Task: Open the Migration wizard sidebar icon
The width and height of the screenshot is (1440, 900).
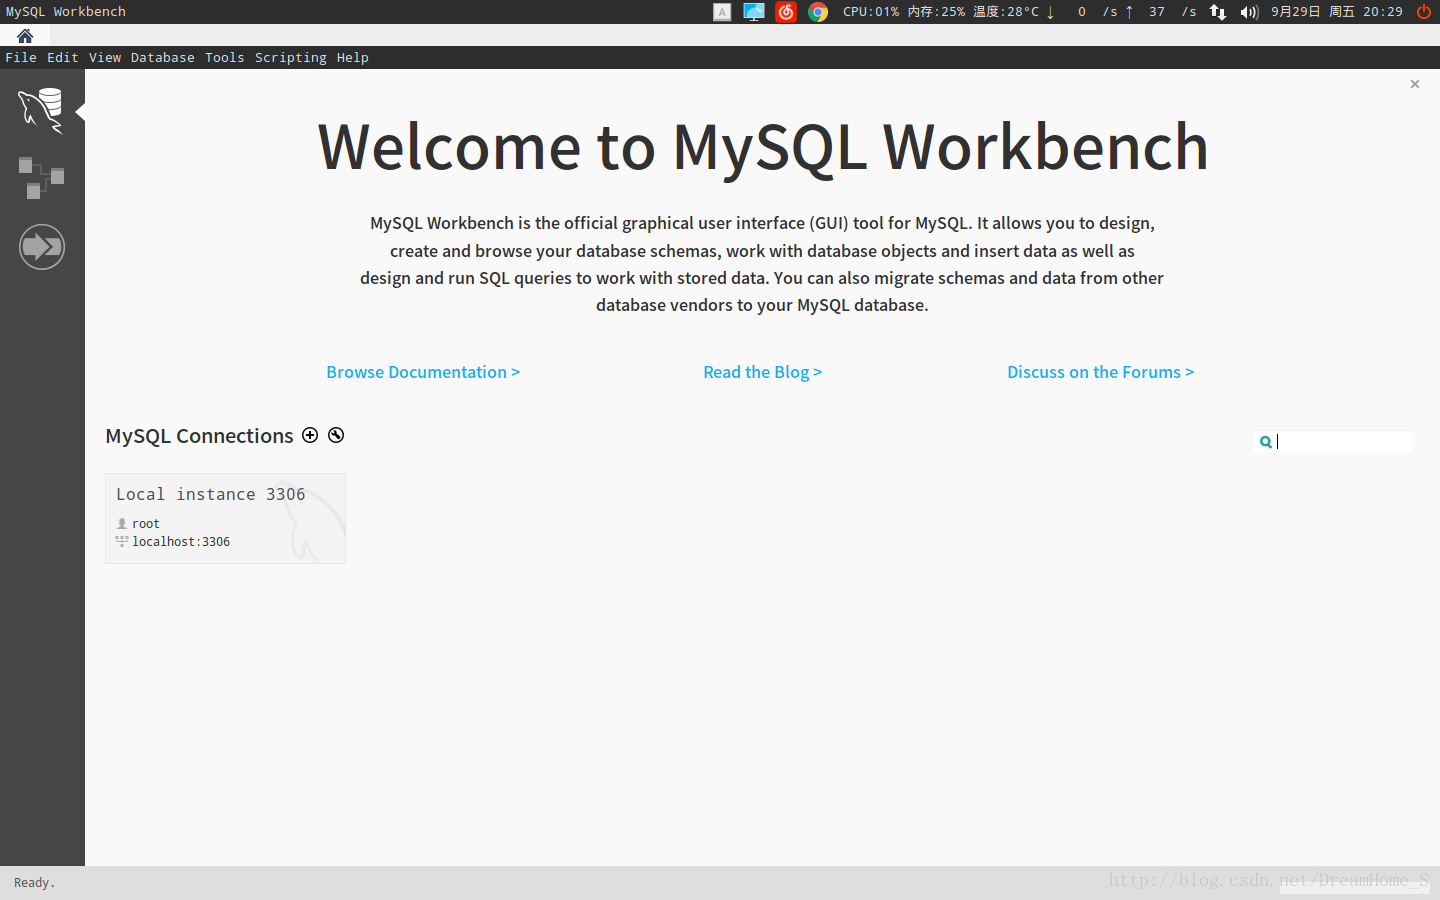Action: (42, 246)
